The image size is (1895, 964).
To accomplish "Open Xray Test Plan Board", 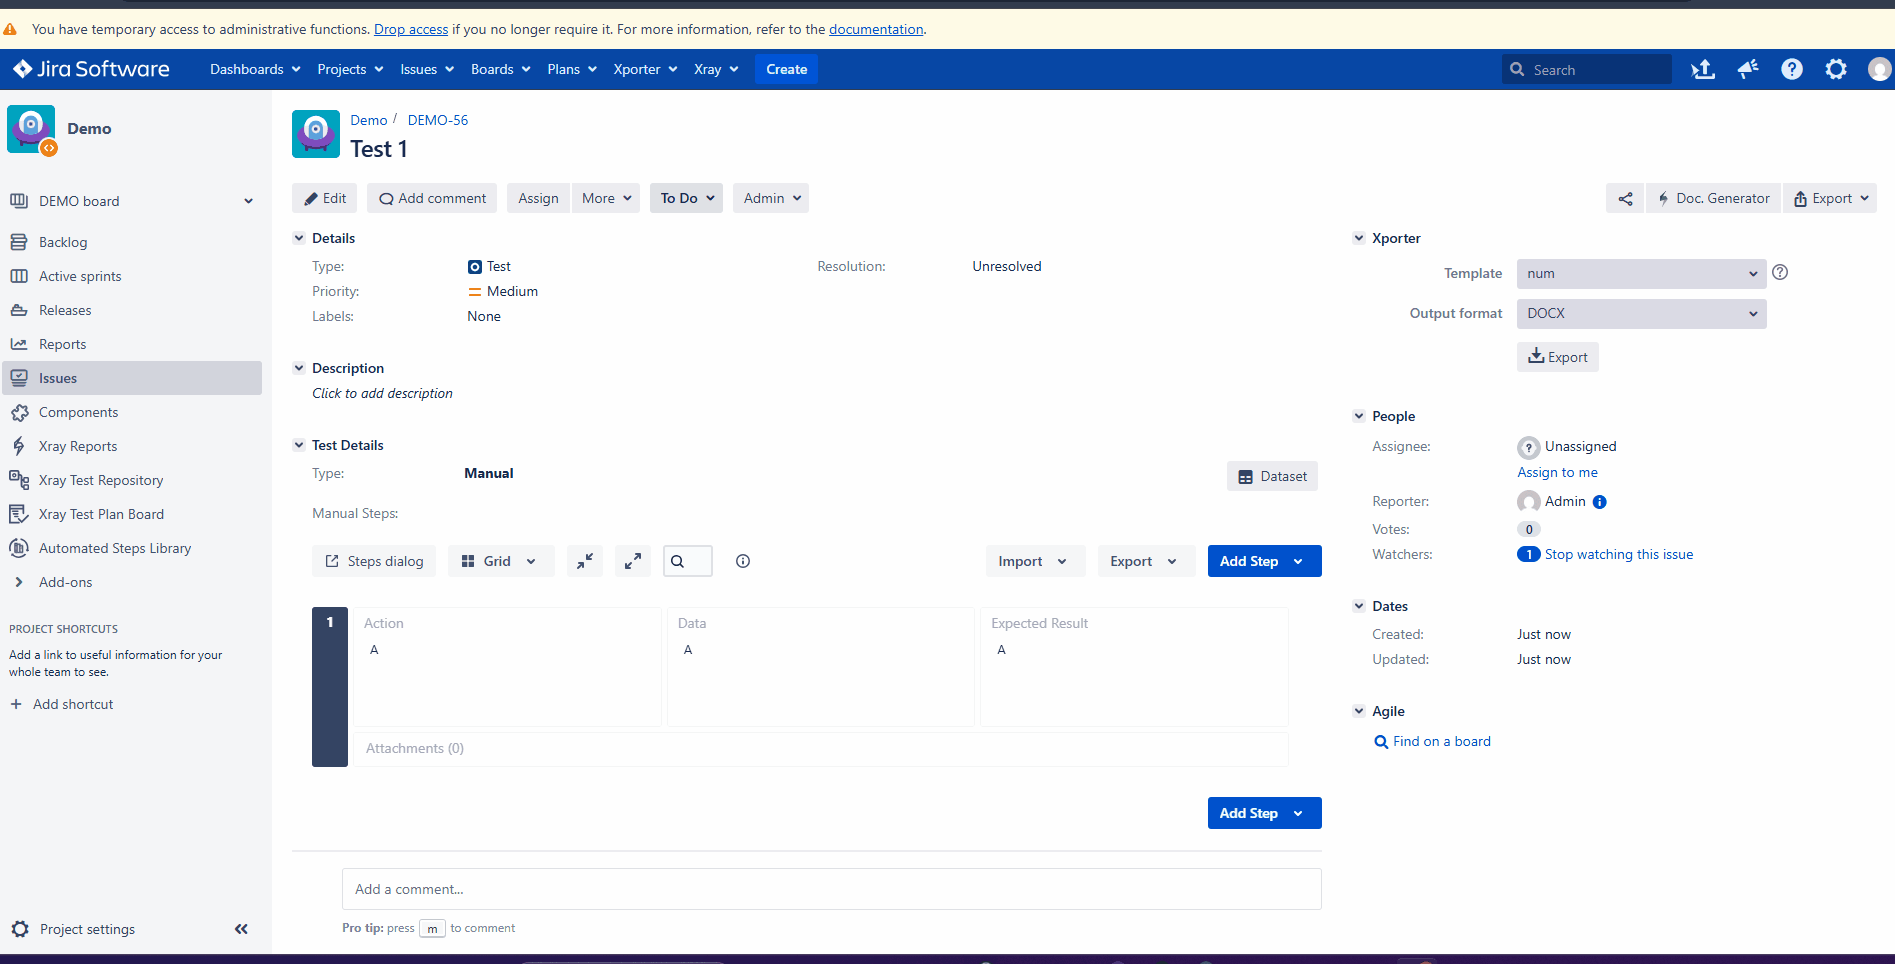I will coord(101,514).
